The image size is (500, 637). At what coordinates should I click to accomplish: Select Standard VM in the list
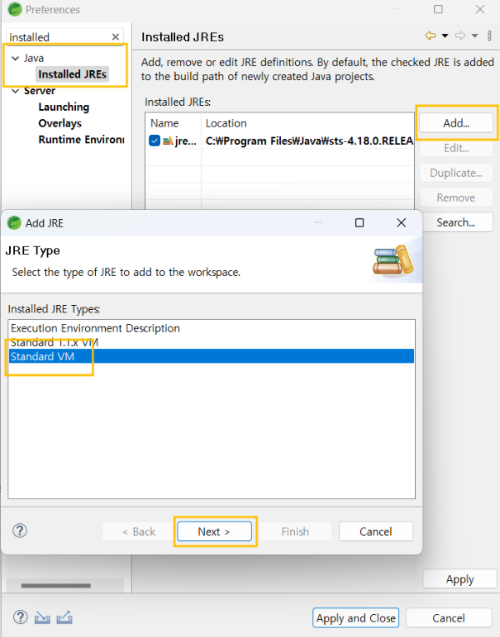[x=211, y=356]
